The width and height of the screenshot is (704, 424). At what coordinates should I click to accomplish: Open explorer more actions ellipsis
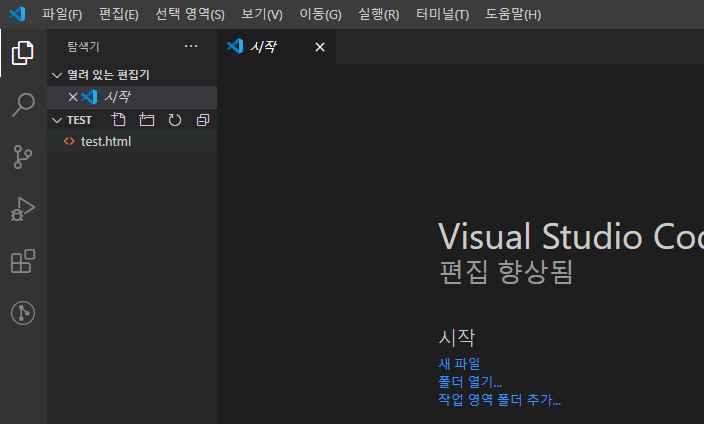191,46
